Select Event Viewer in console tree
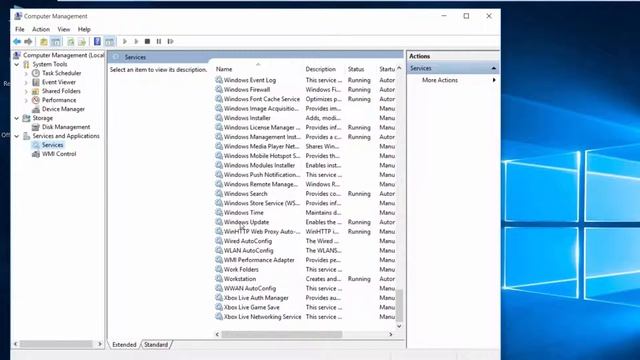This screenshot has width=640, height=360. click(x=59, y=82)
